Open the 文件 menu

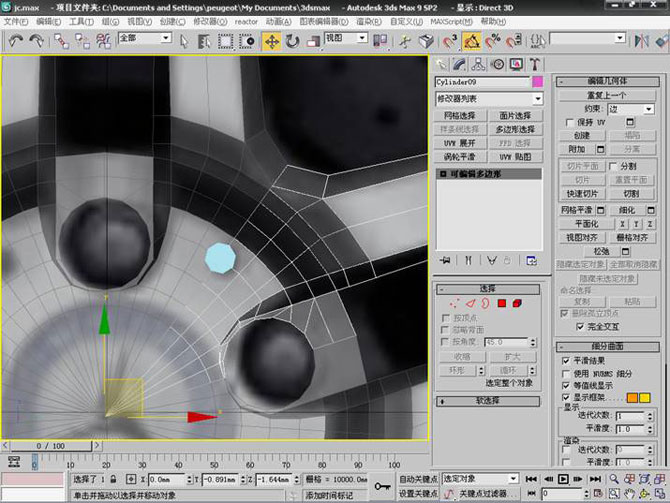point(16,20)
